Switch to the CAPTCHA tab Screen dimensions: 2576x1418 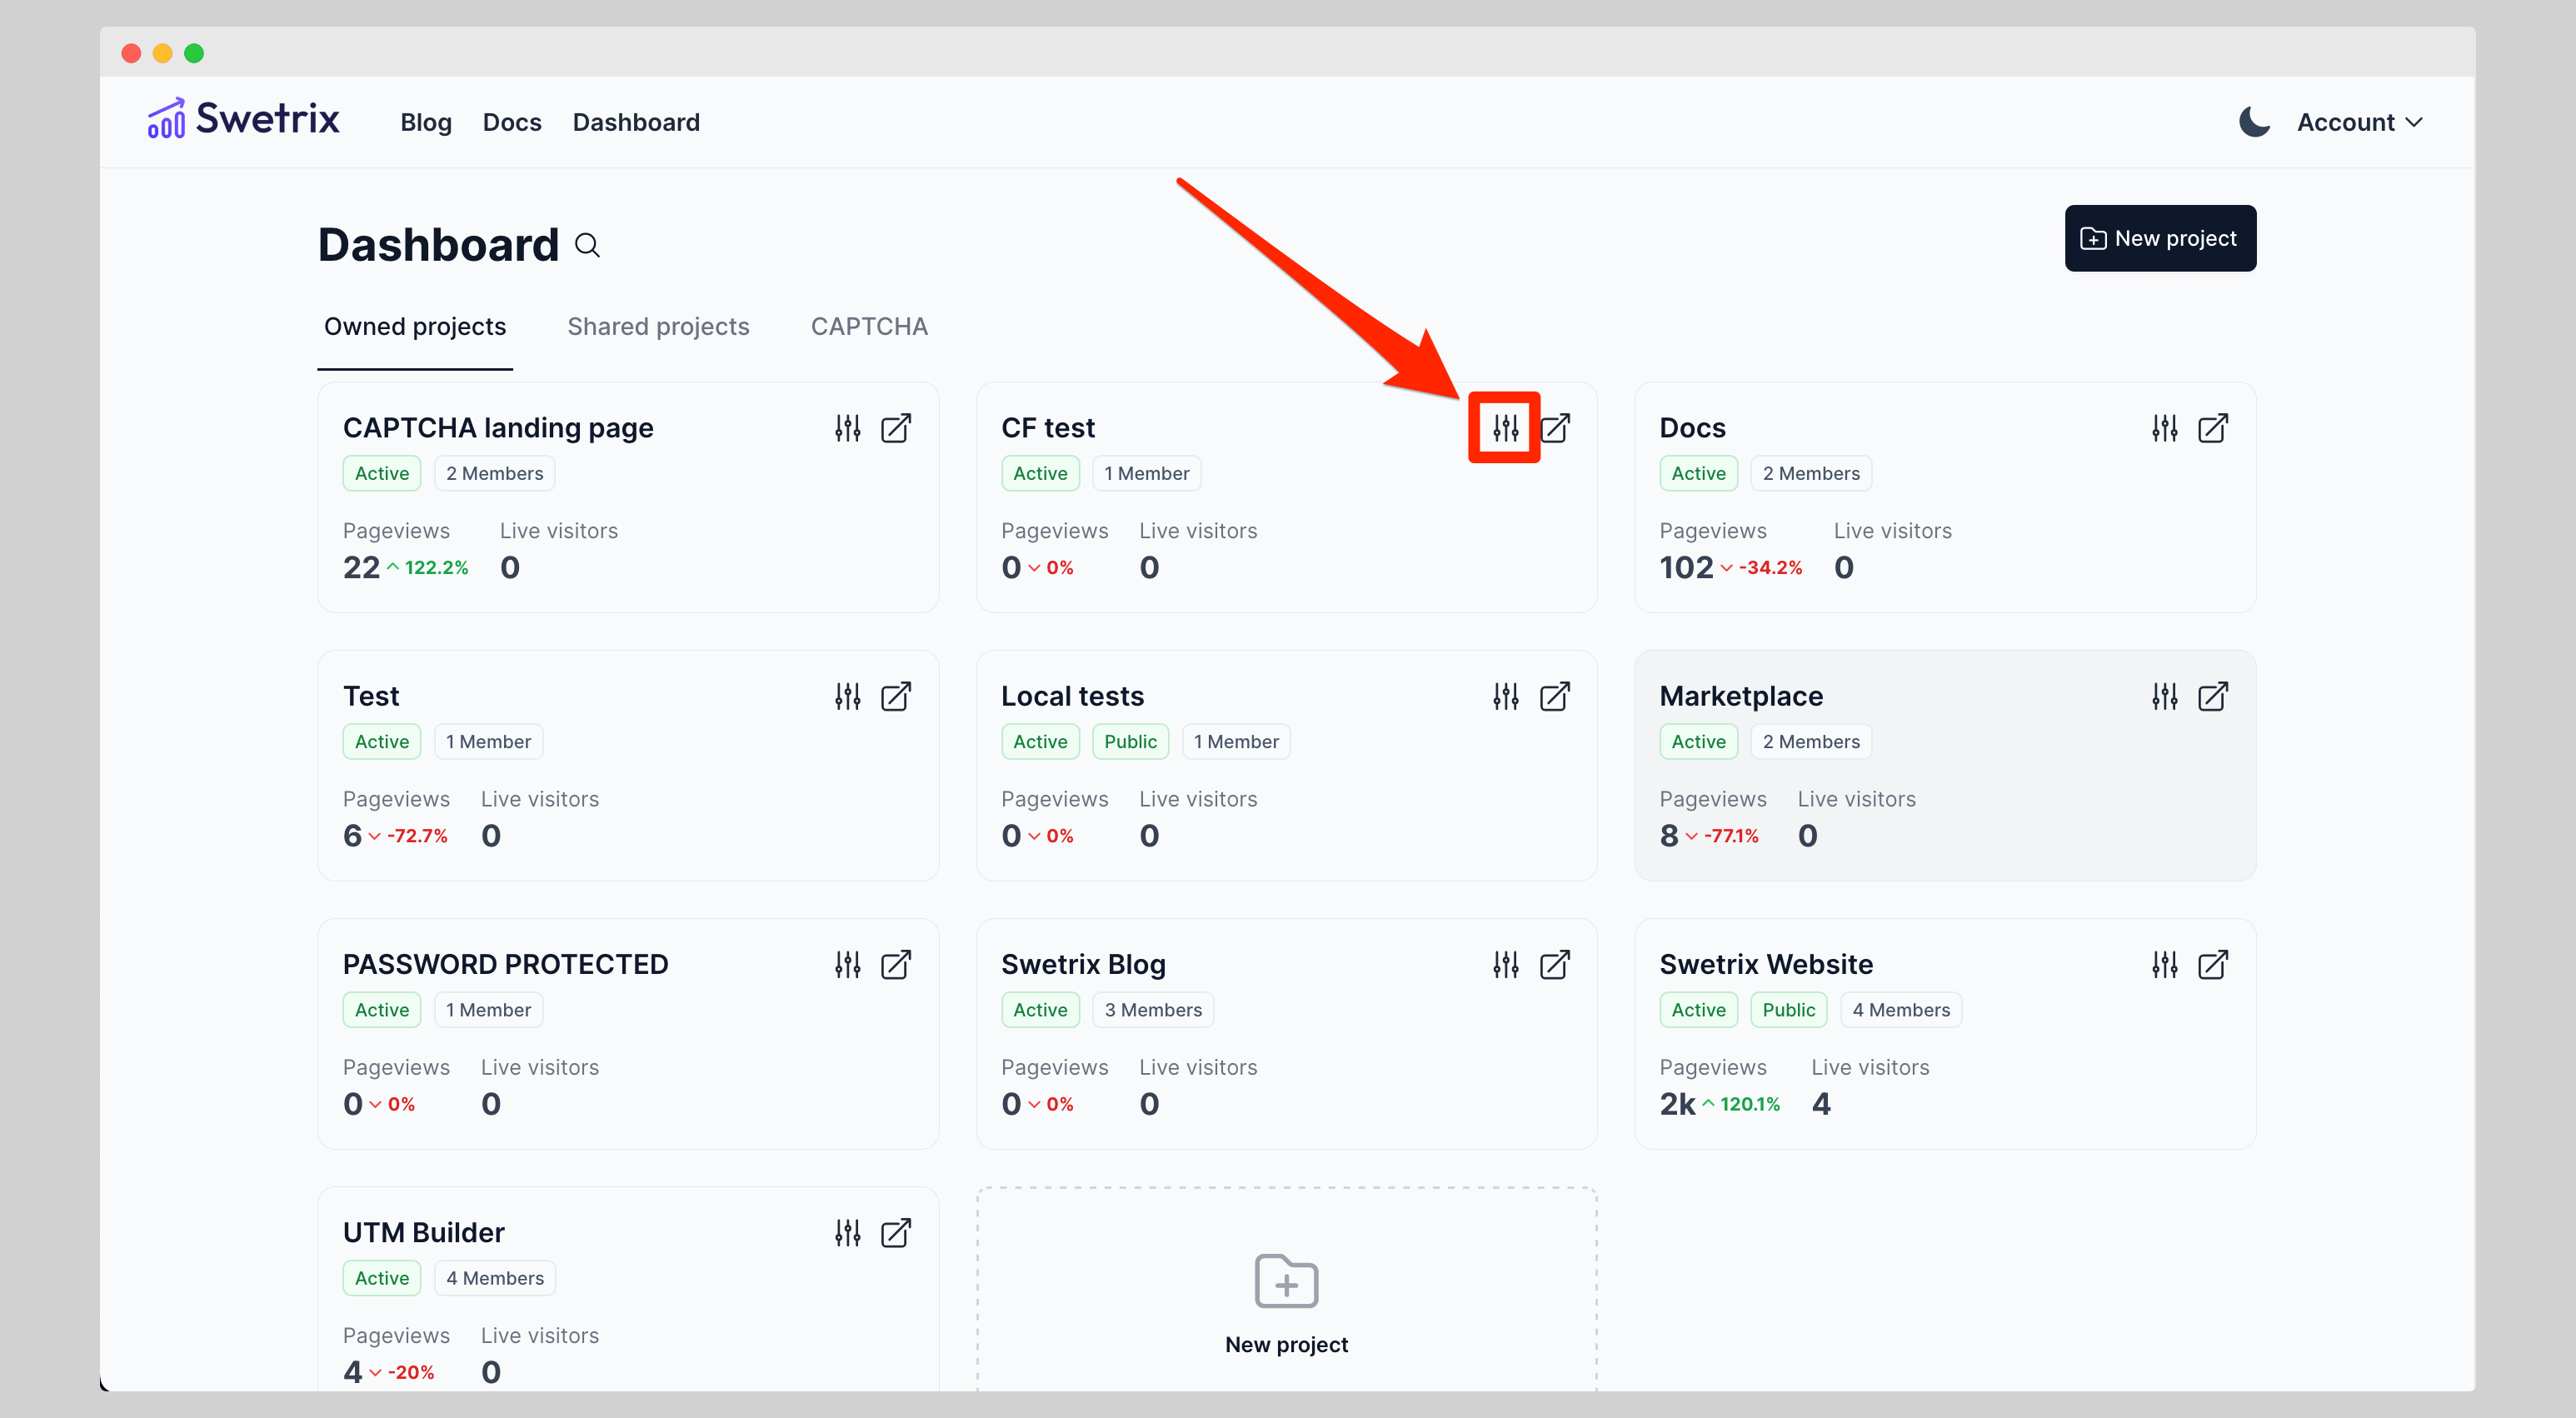coord(868,326)
